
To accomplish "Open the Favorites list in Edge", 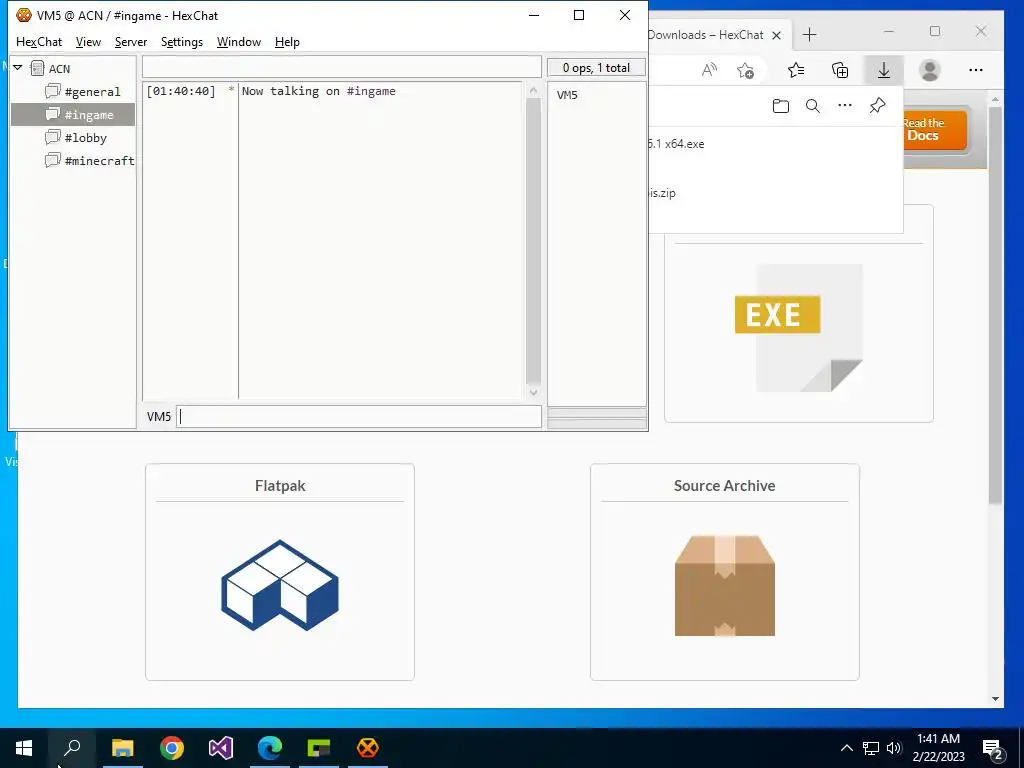I will [x=796, y=70].
